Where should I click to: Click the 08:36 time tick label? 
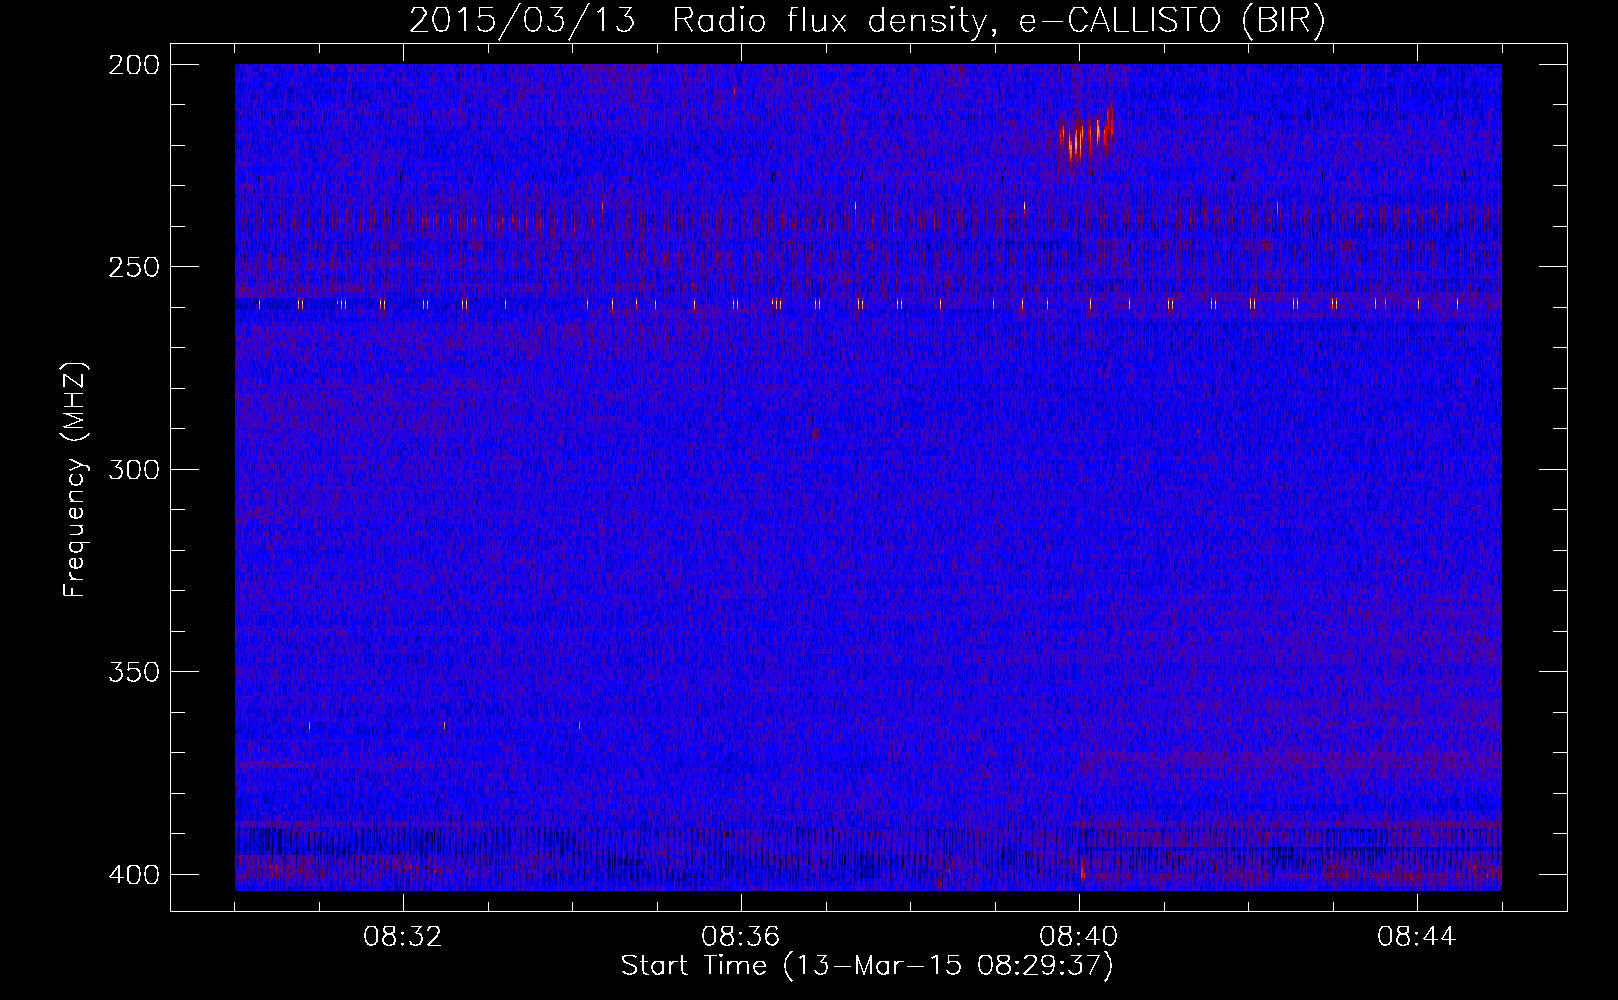coord(740,937)
